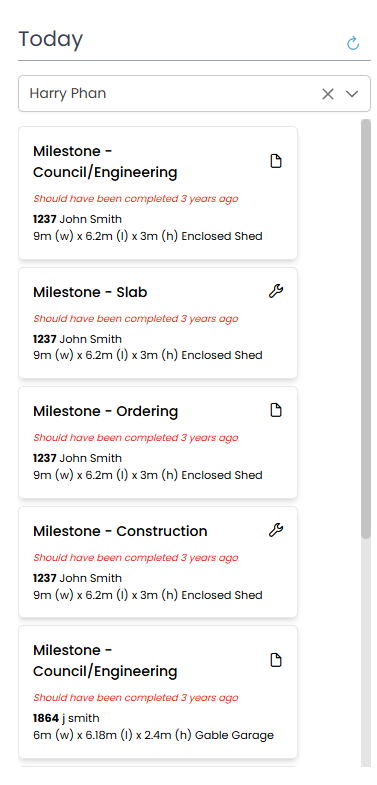Click overdue warning text on Slab card
377x785 pixels.
[136, 318]
